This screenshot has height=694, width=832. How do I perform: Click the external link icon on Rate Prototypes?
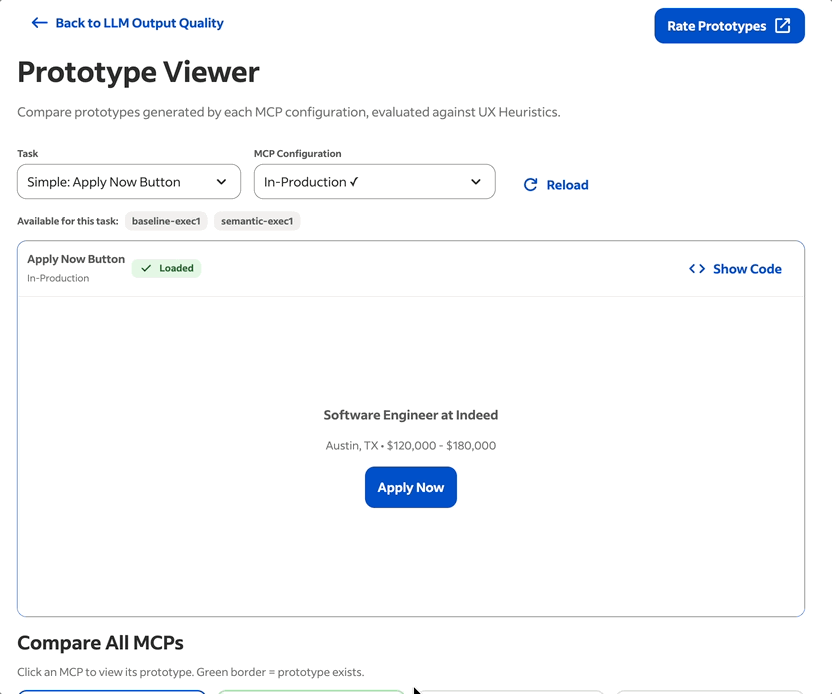tap(783, 25)
